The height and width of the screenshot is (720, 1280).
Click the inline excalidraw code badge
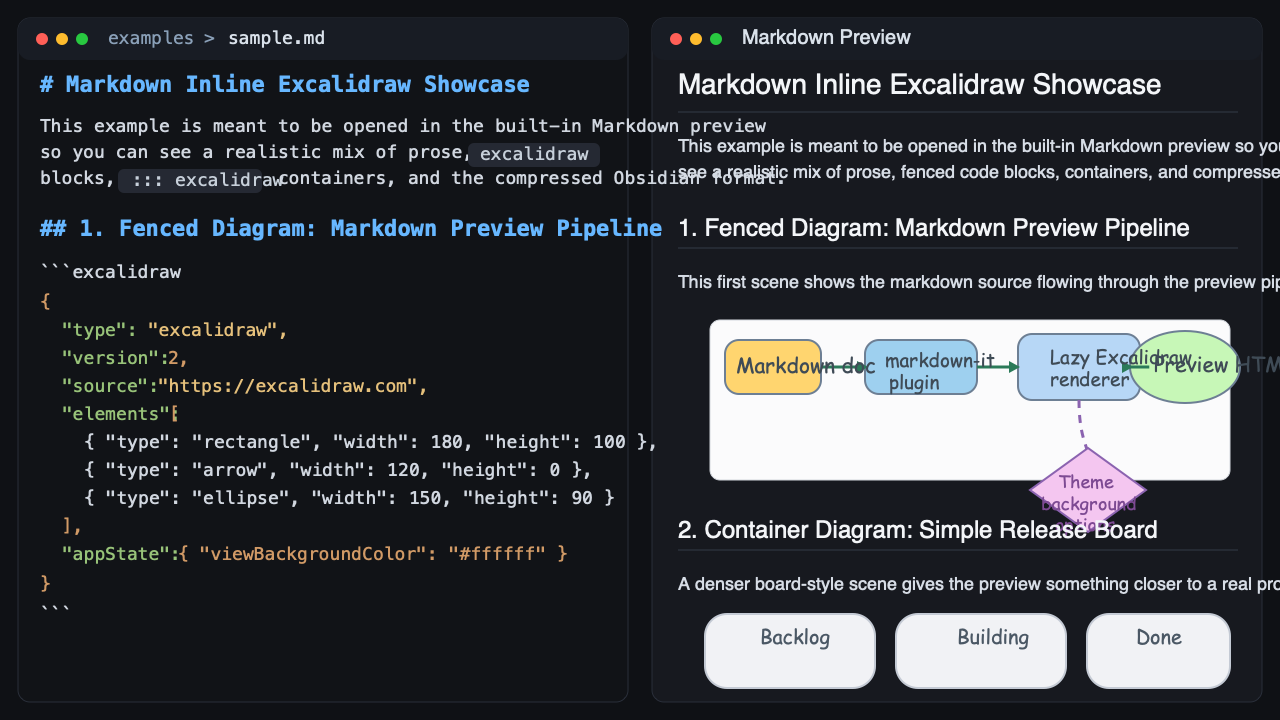pyautogui.click(x=534, y=154)
